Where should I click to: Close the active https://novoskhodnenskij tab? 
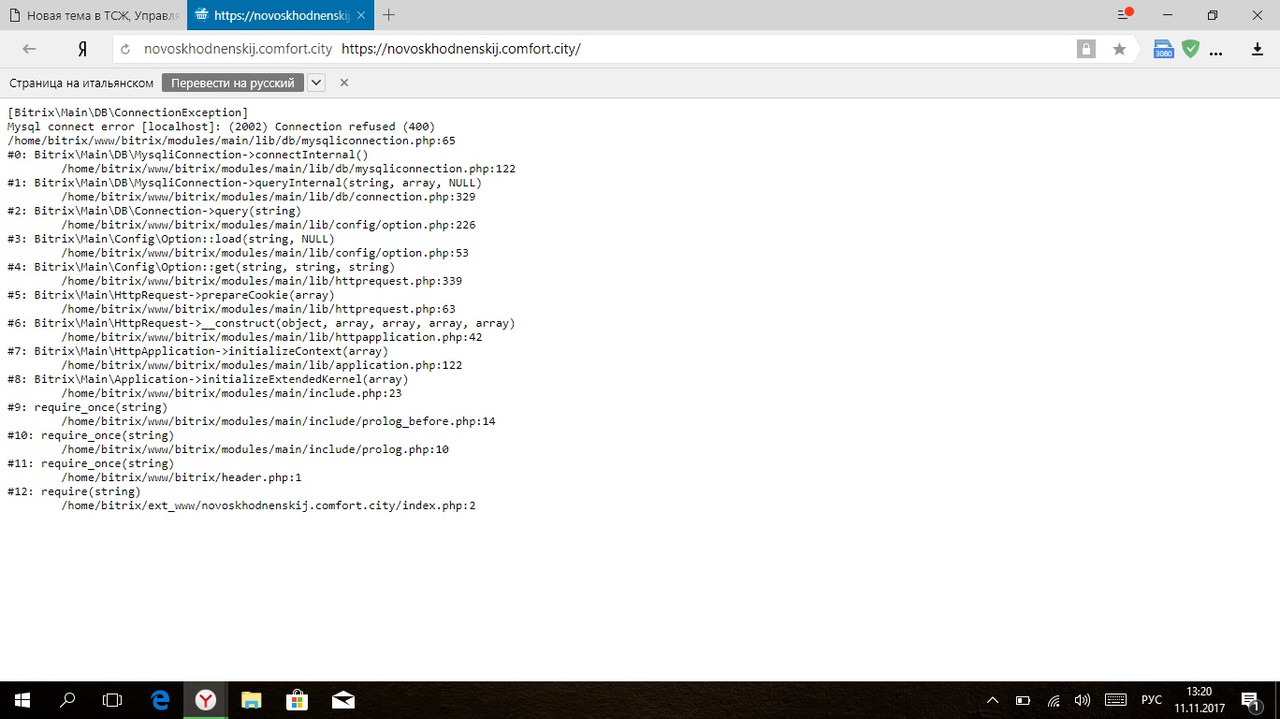coord(362,15)
